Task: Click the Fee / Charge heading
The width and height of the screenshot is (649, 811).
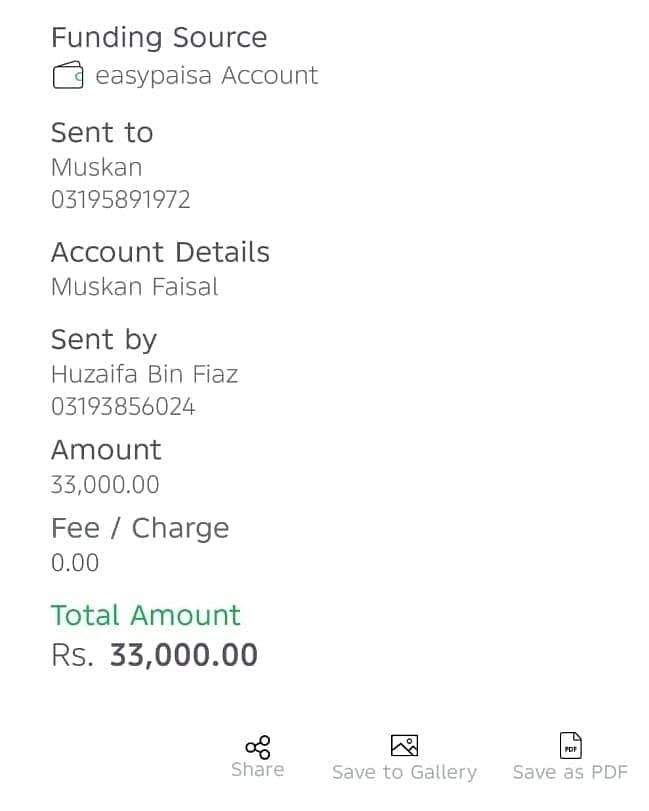Action: point(140,529)
